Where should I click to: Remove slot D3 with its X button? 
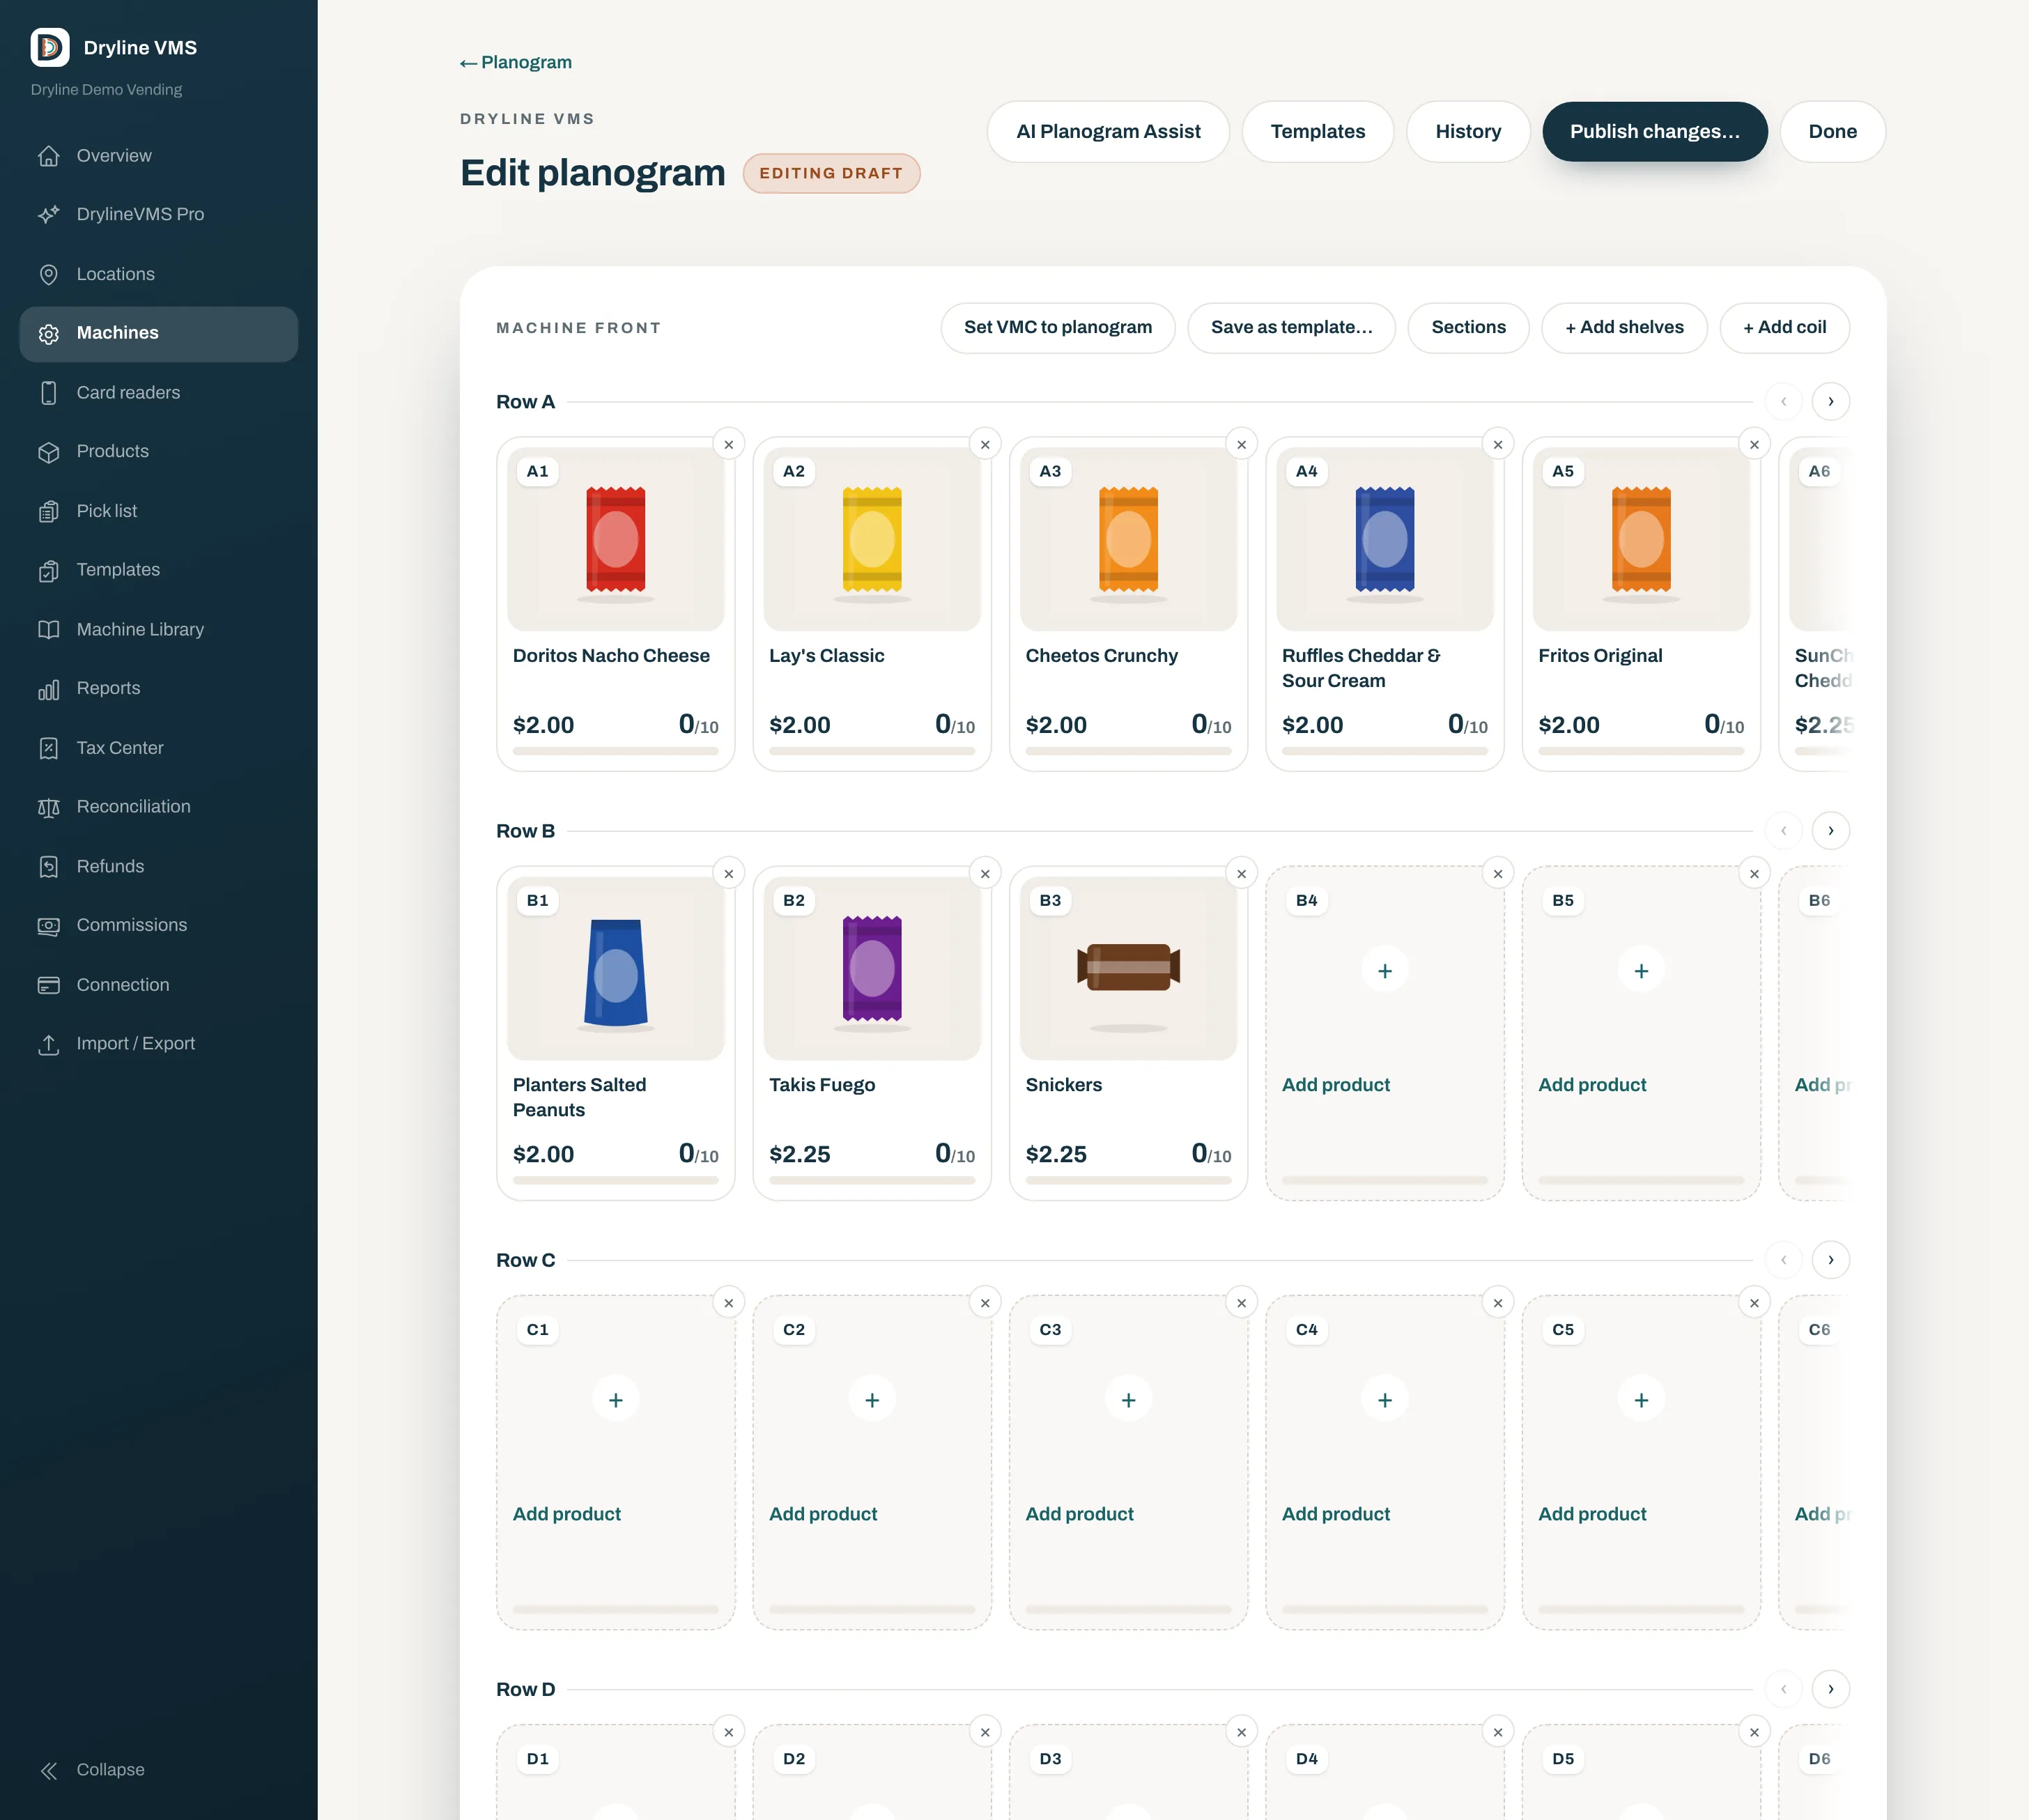coord(1241,1732)
